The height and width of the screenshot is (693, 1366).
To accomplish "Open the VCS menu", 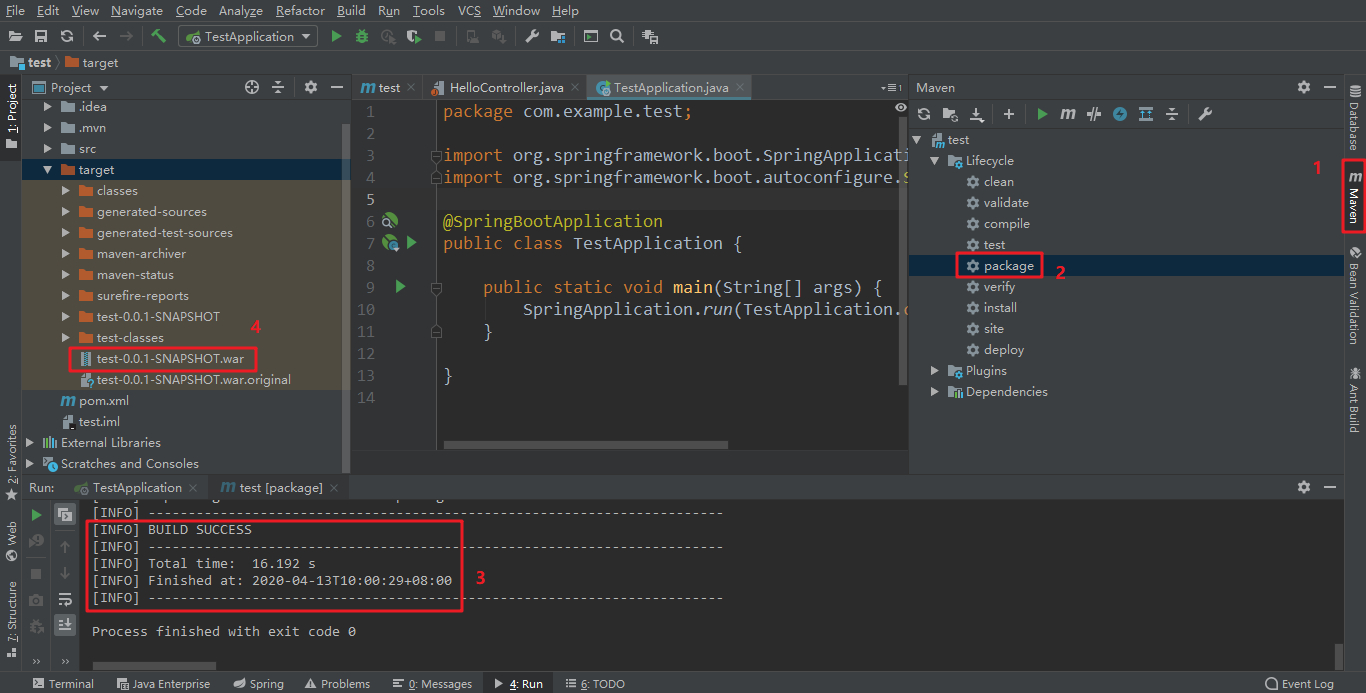I will pyautogui.click(x=469, y=11).
